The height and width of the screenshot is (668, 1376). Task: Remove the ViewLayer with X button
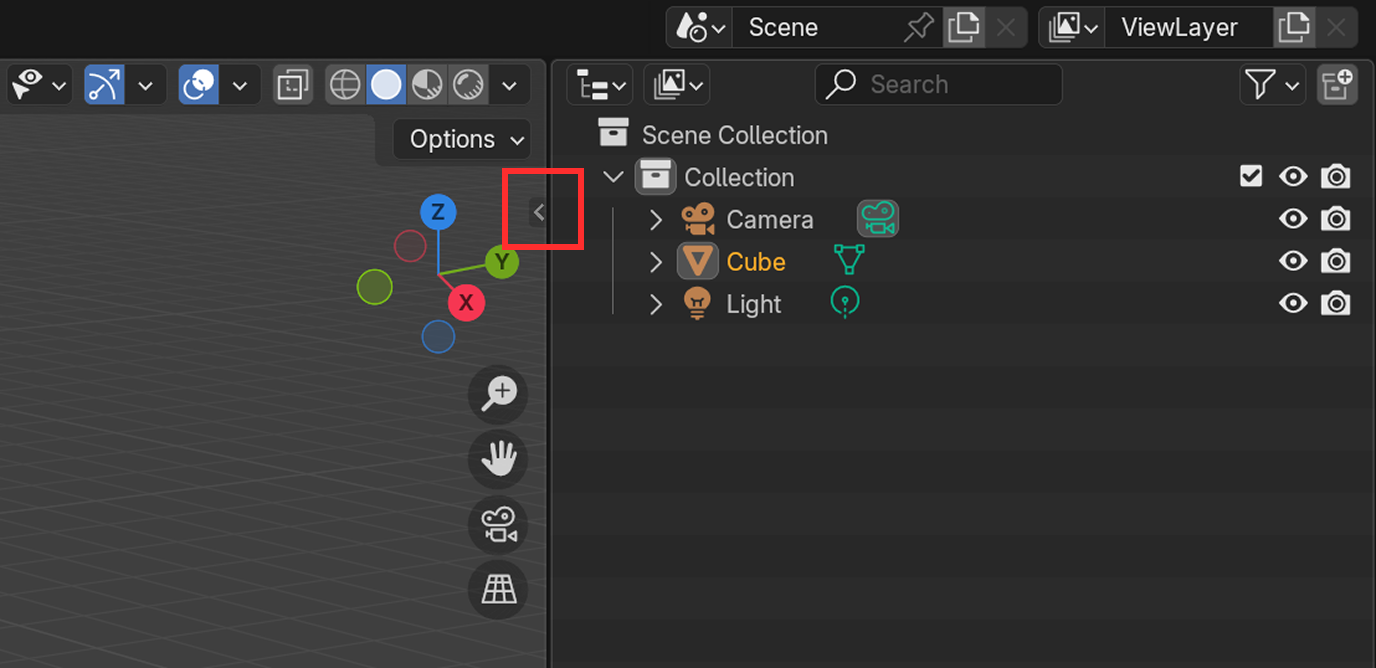[1336, 27]
